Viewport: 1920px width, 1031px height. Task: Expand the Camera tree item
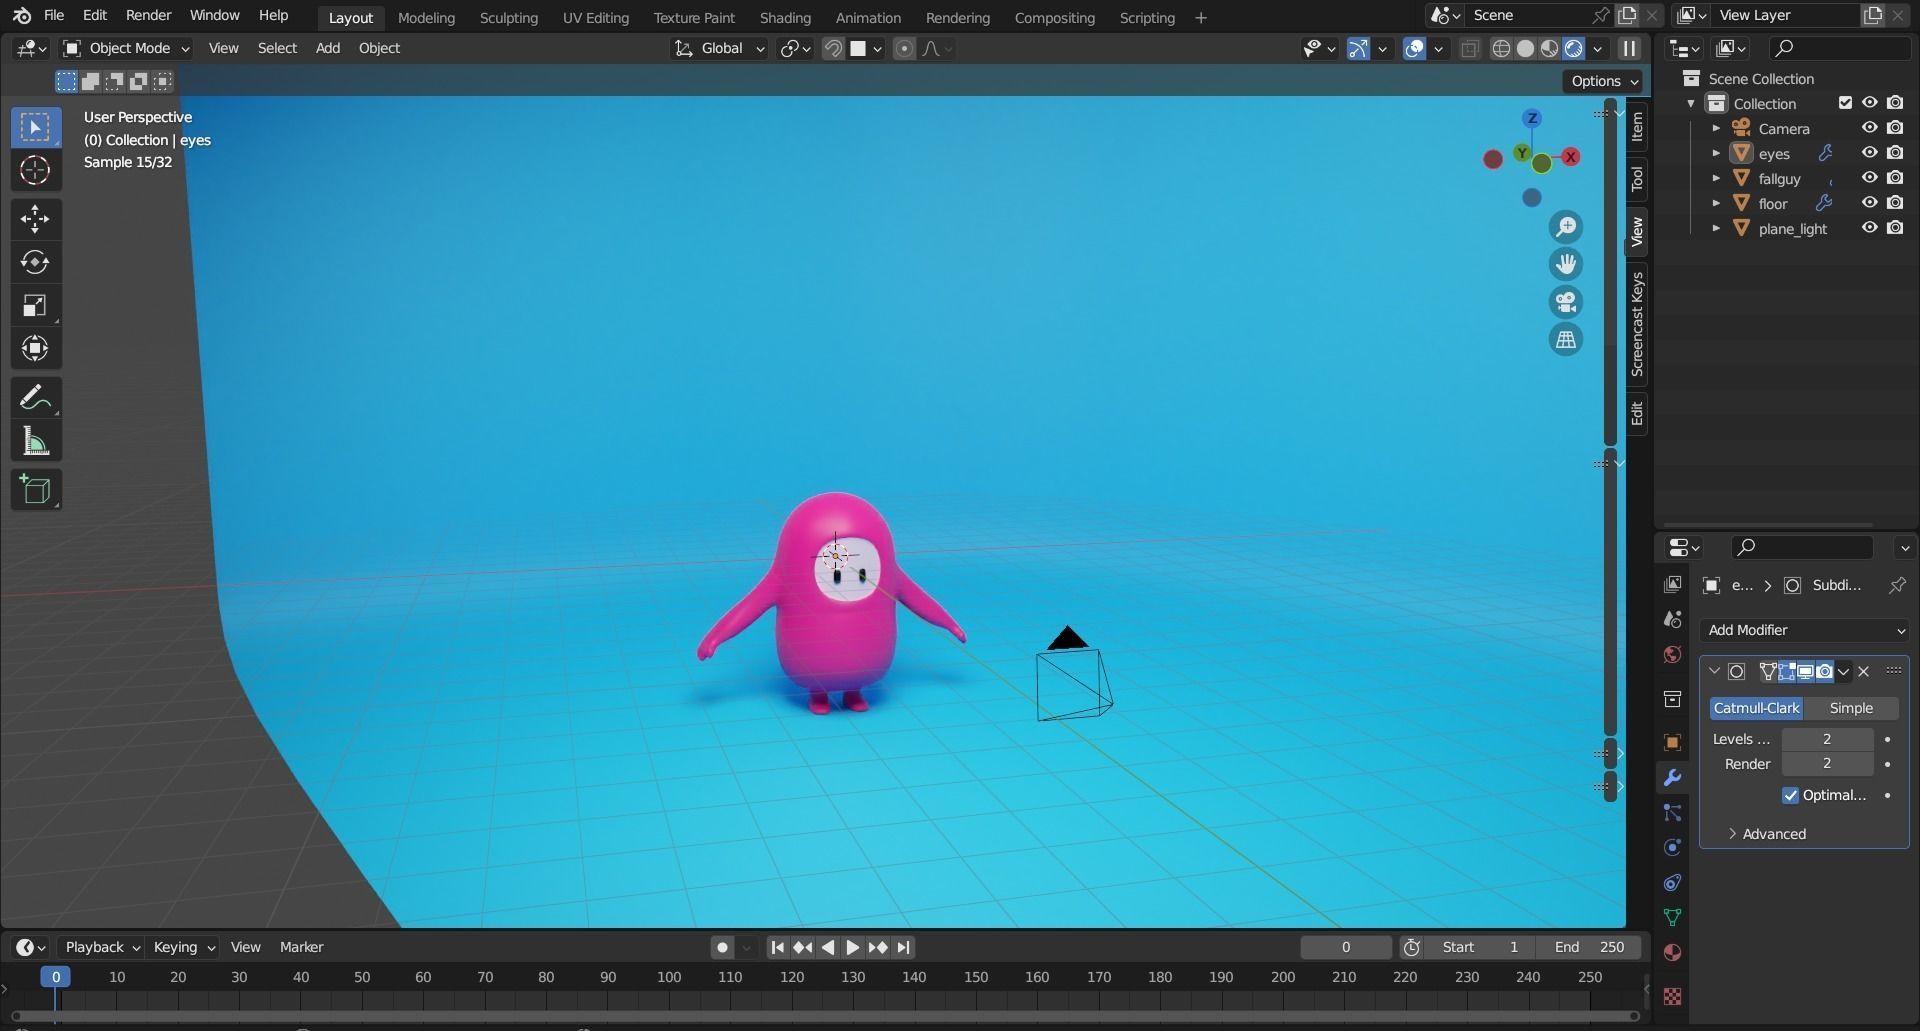1716,128
